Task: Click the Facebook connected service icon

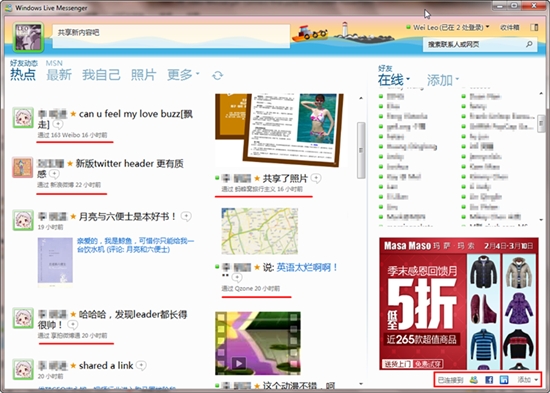Action: pos(489,380)
